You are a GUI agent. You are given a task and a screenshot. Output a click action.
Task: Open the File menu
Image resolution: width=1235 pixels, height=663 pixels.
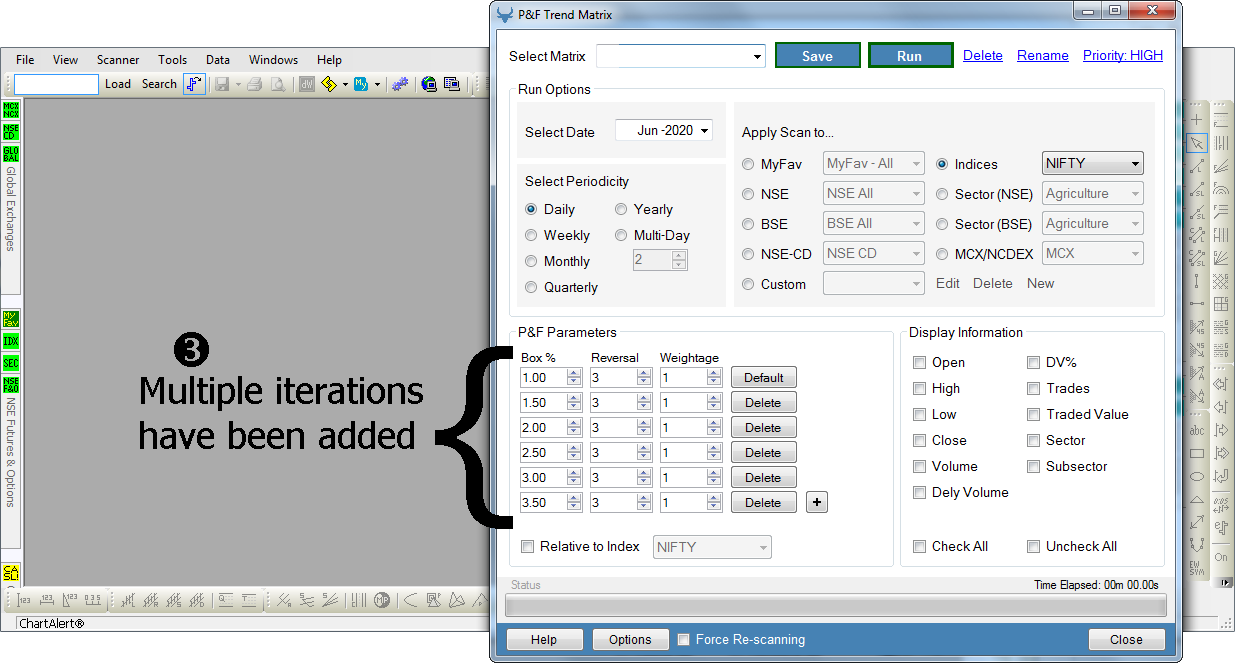tap(25, 60)
